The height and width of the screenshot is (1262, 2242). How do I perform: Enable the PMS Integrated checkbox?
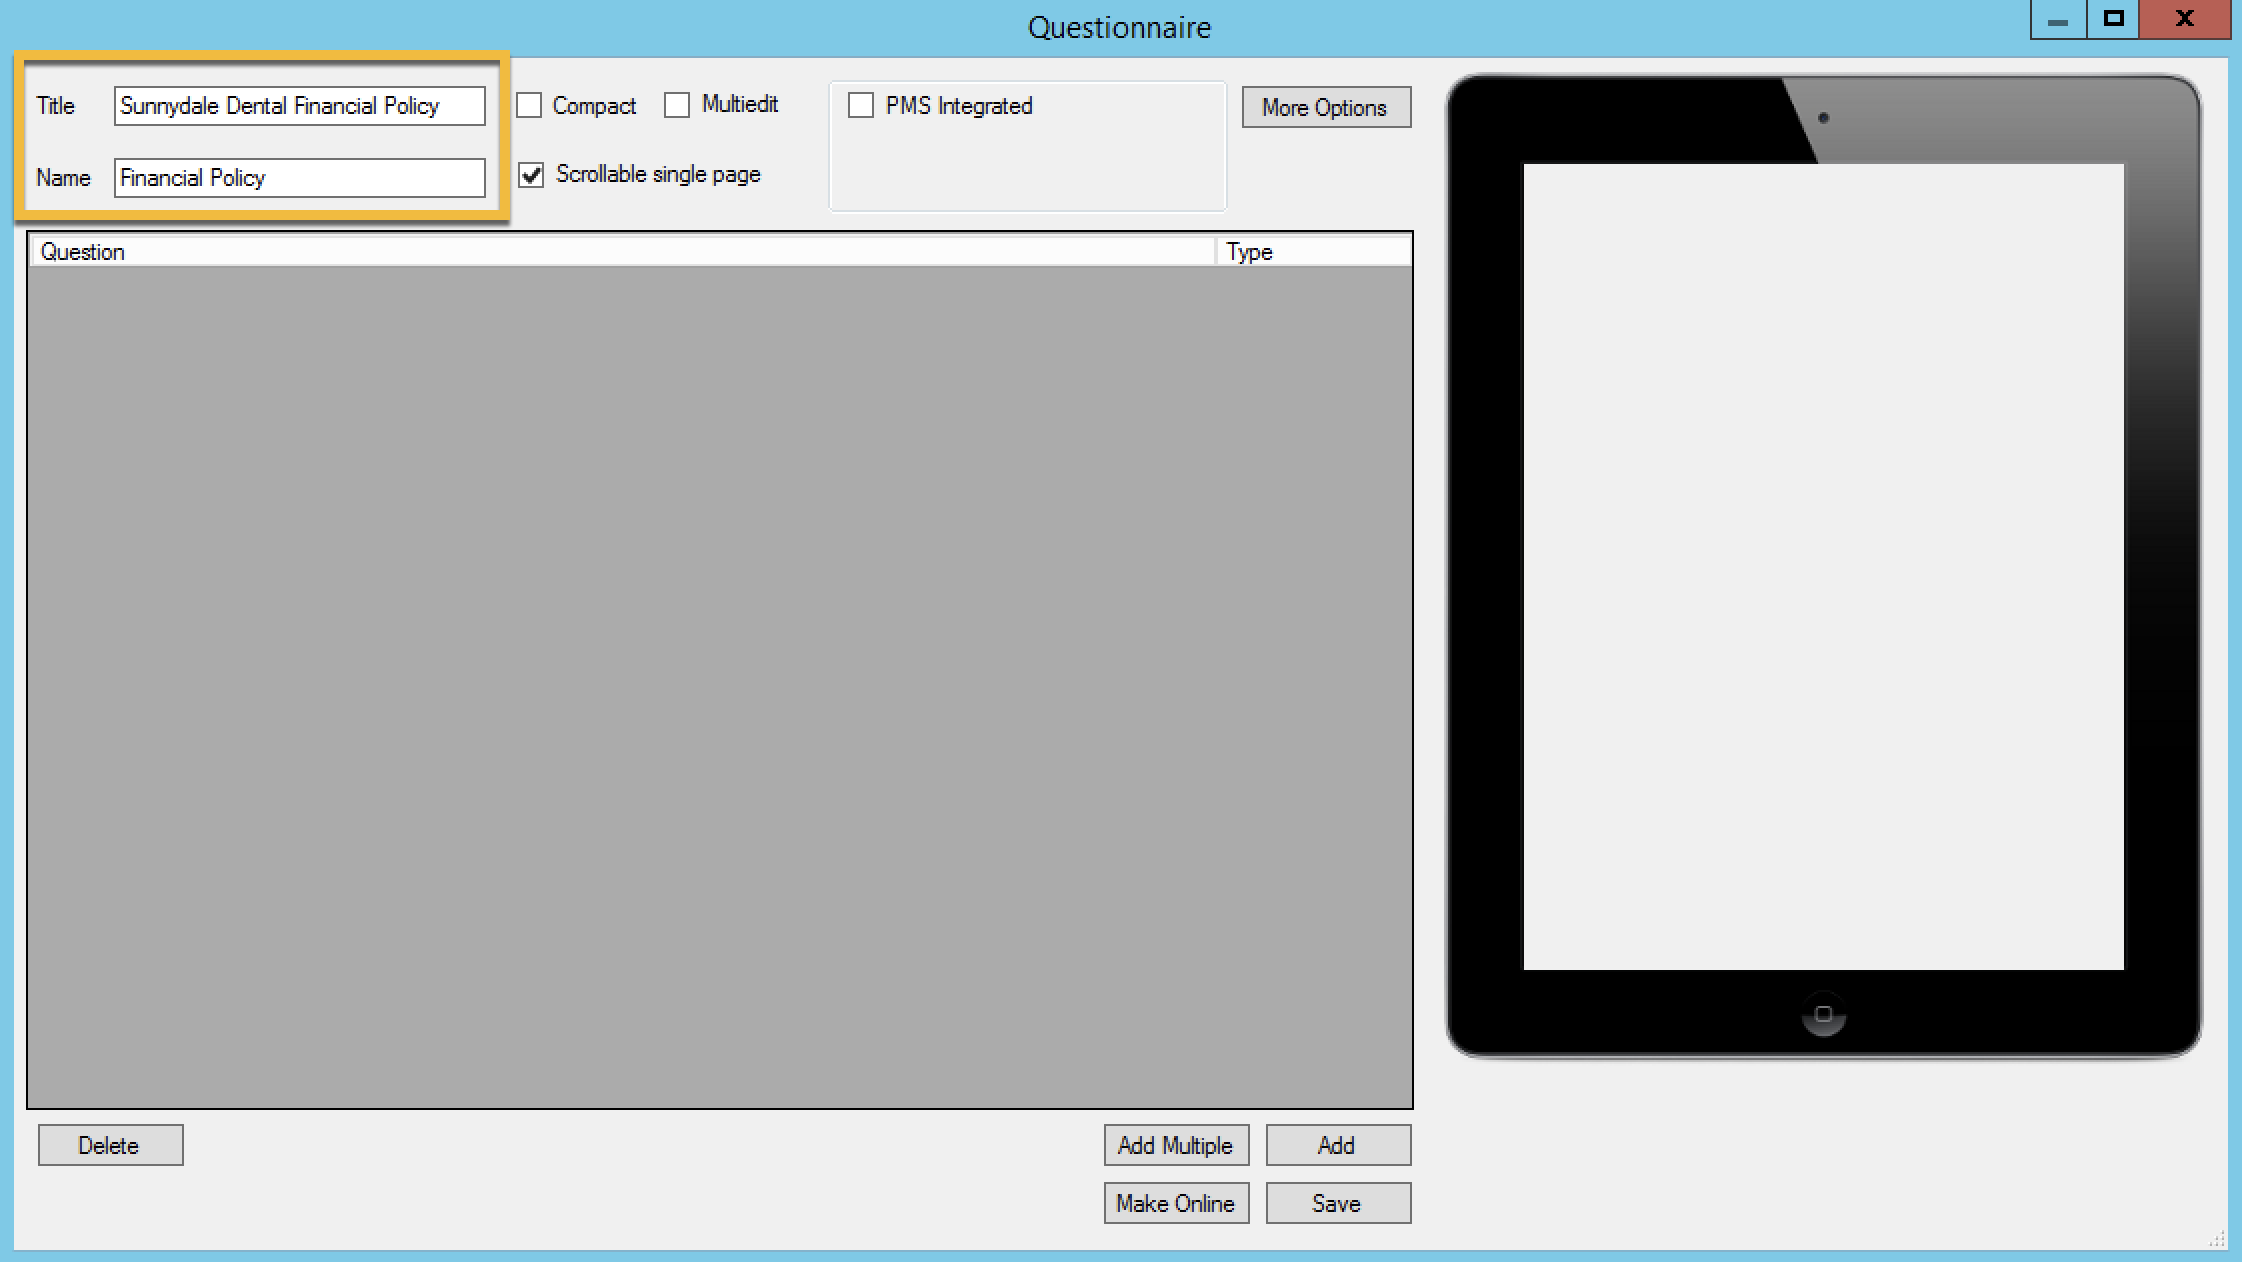860,105
